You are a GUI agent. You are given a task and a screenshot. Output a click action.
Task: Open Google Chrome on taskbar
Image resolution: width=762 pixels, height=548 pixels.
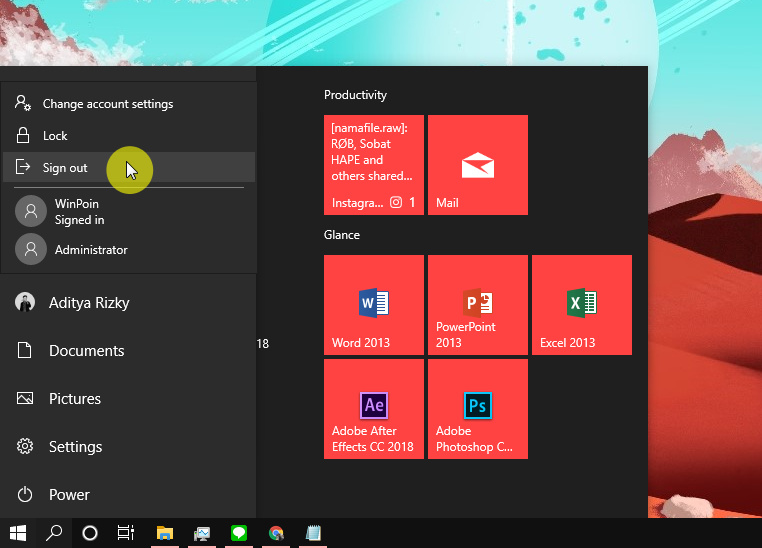(x=276, y=533)
